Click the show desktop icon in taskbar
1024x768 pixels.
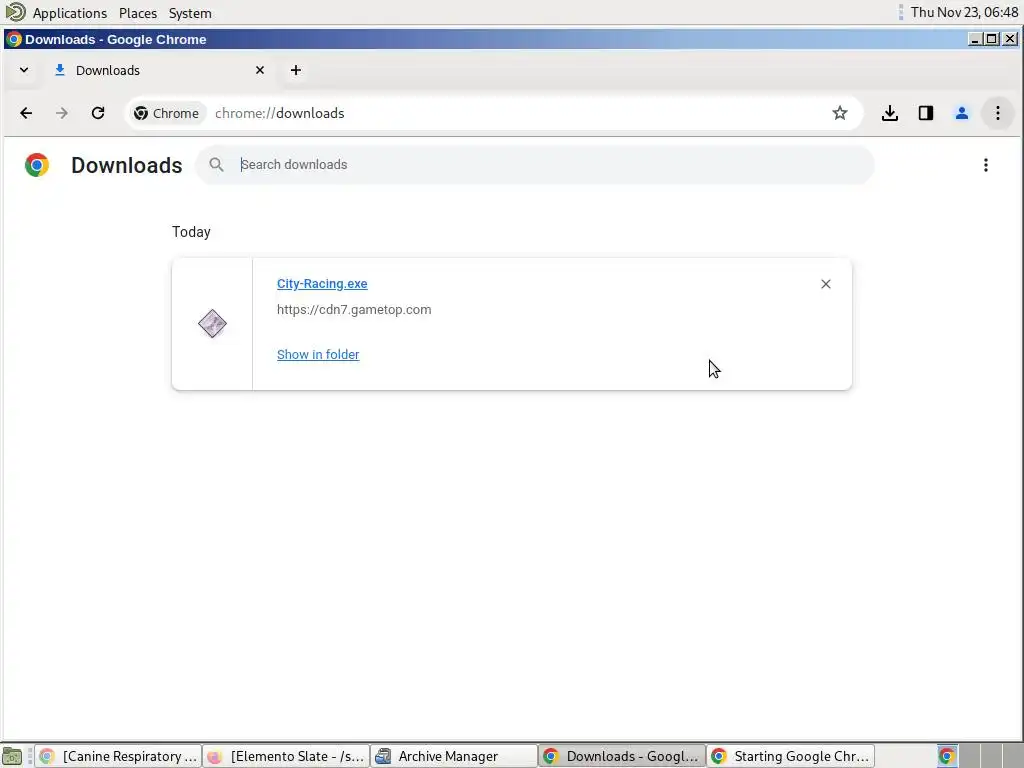(12, 756)
